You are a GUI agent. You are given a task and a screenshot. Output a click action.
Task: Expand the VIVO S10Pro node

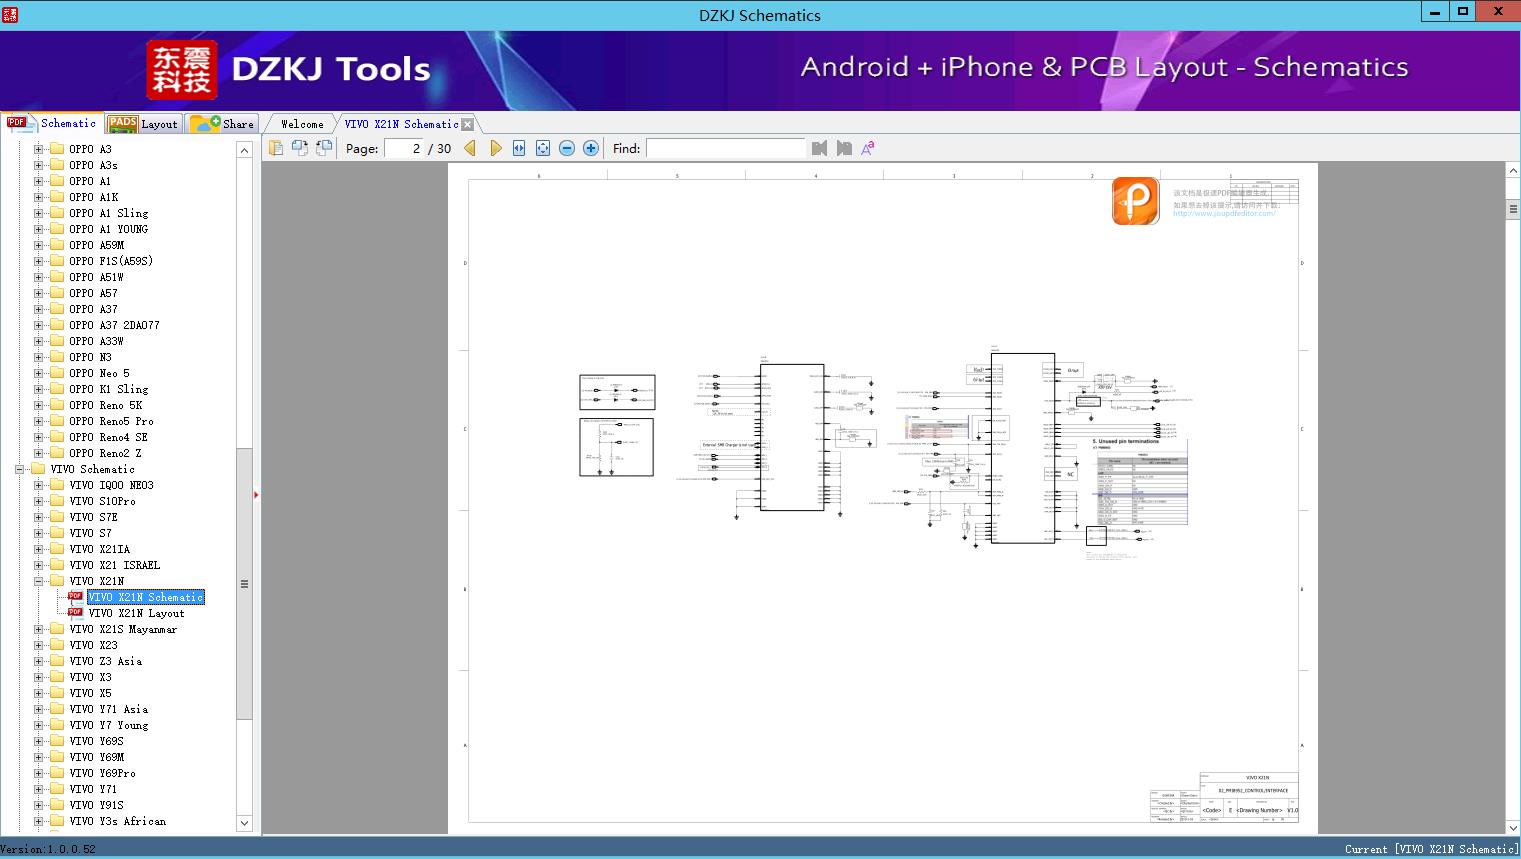coord(38,501)
